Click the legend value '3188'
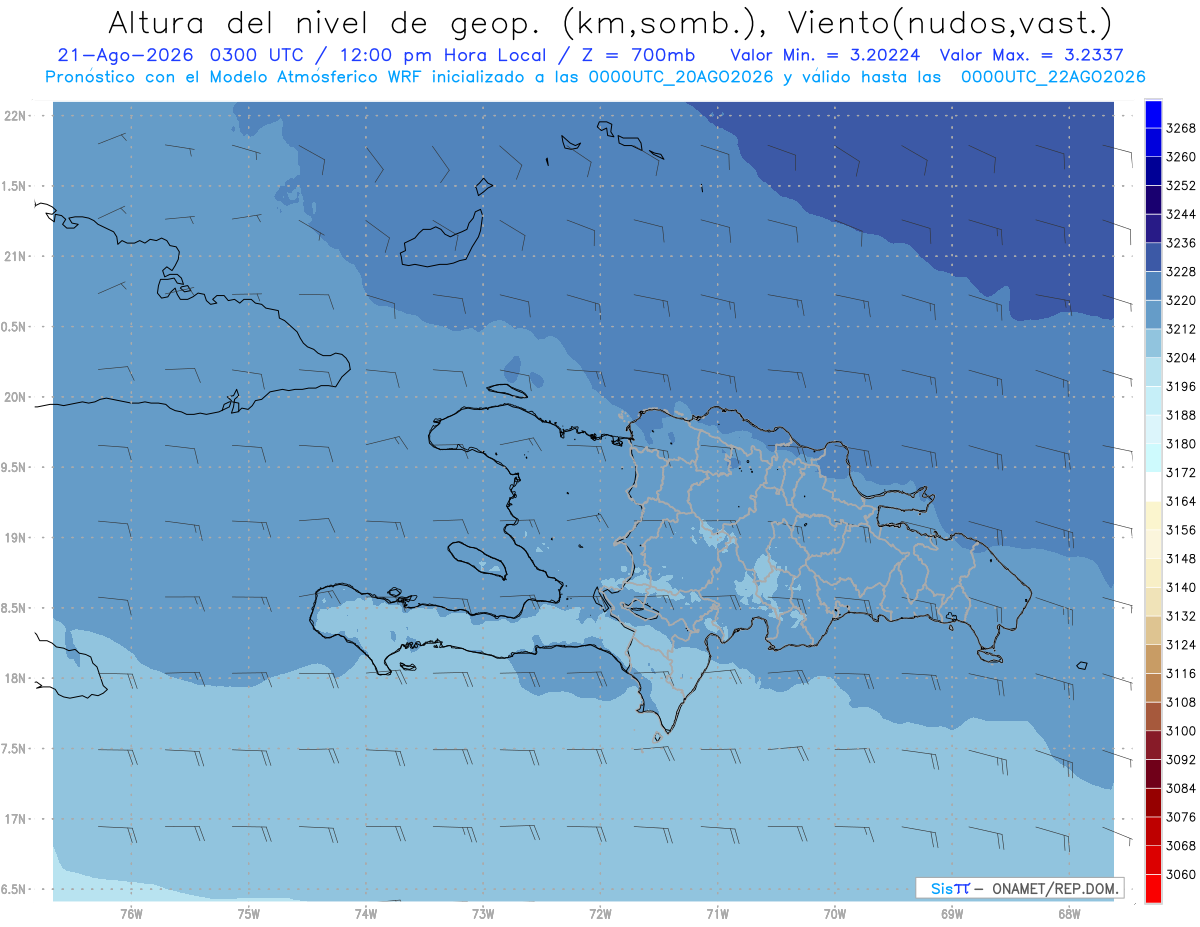Image resolution: width=1200 pixels, height=927 pixels. pos(1181,415)
